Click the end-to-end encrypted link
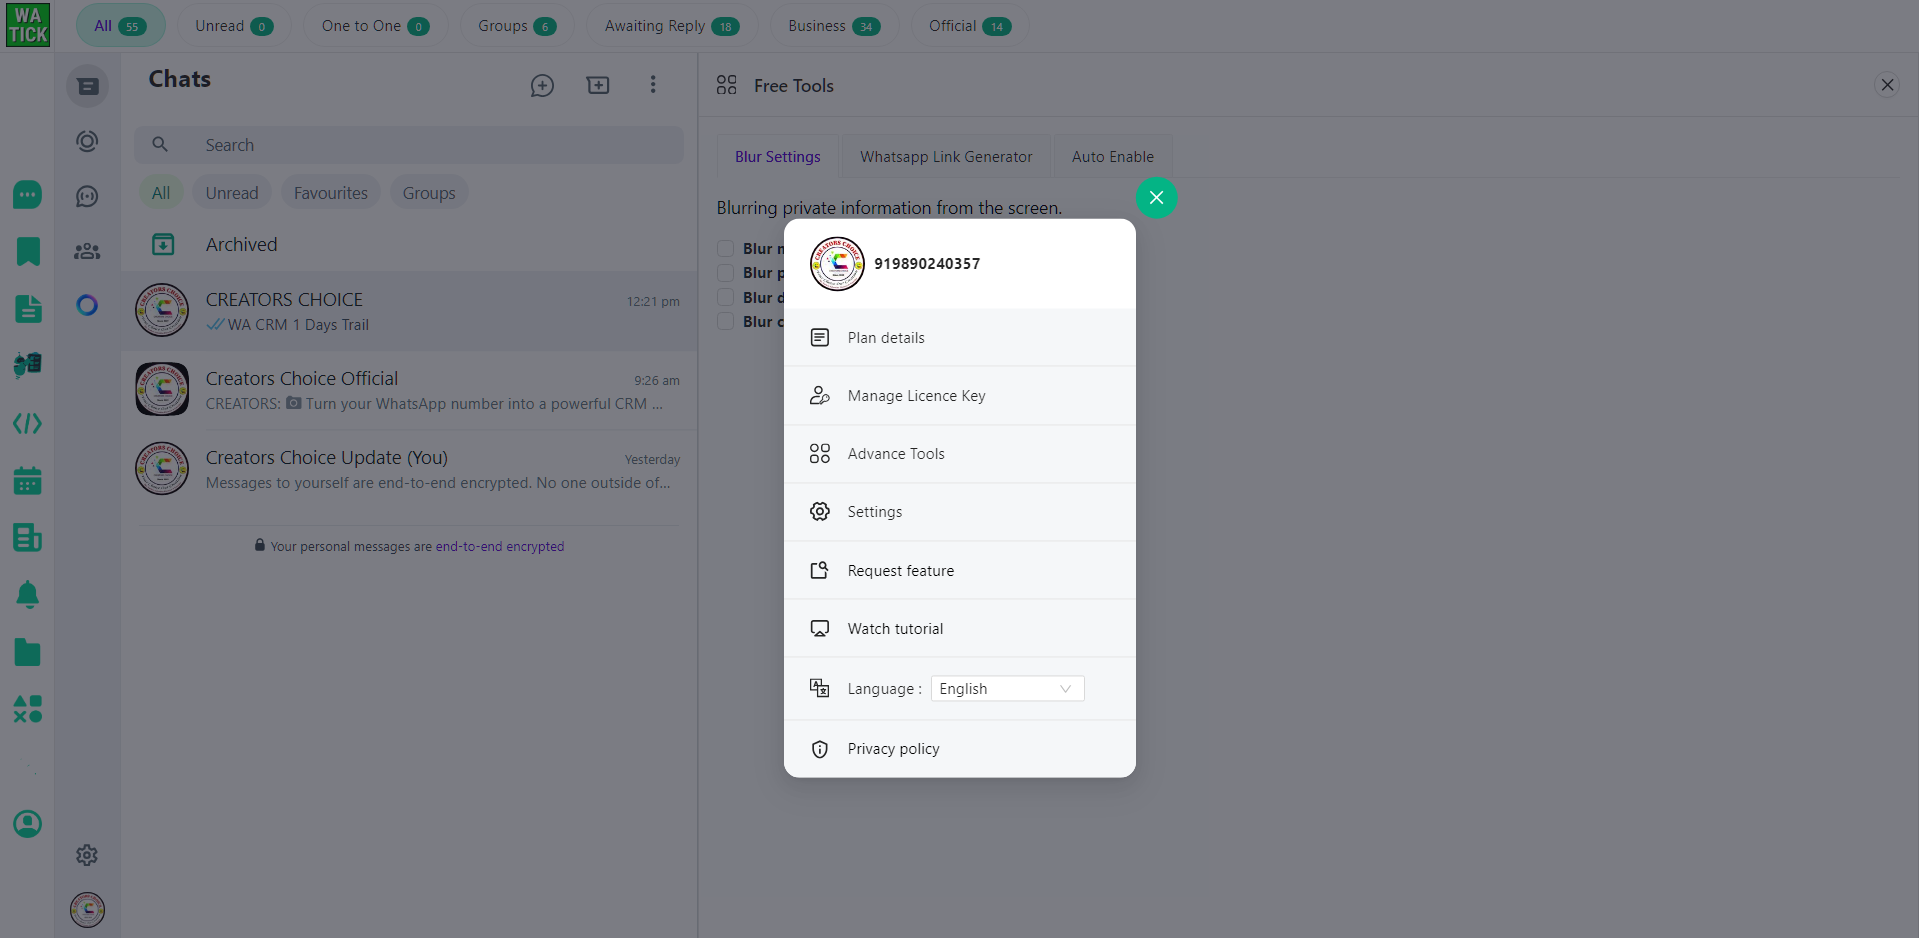 tap(500, 547)
